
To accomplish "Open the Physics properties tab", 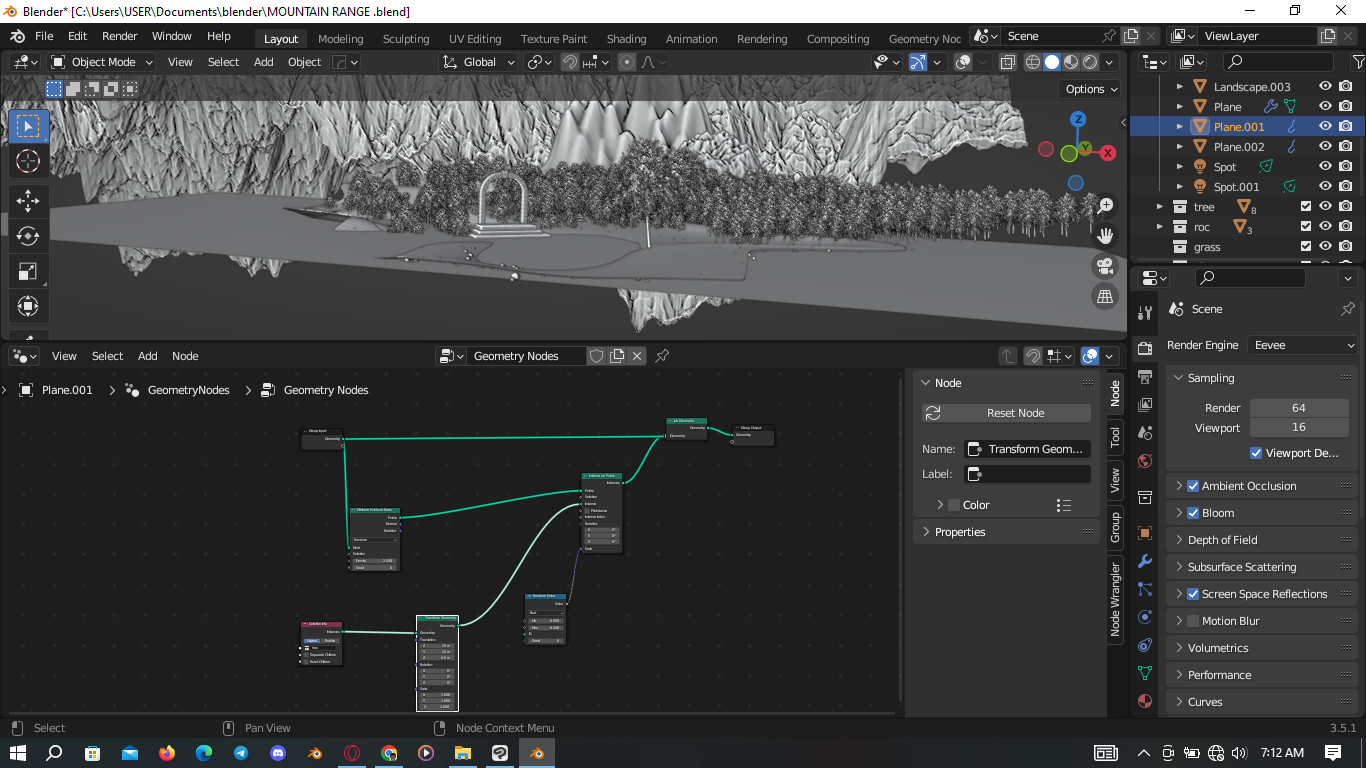I will (x=1145, y=617).
